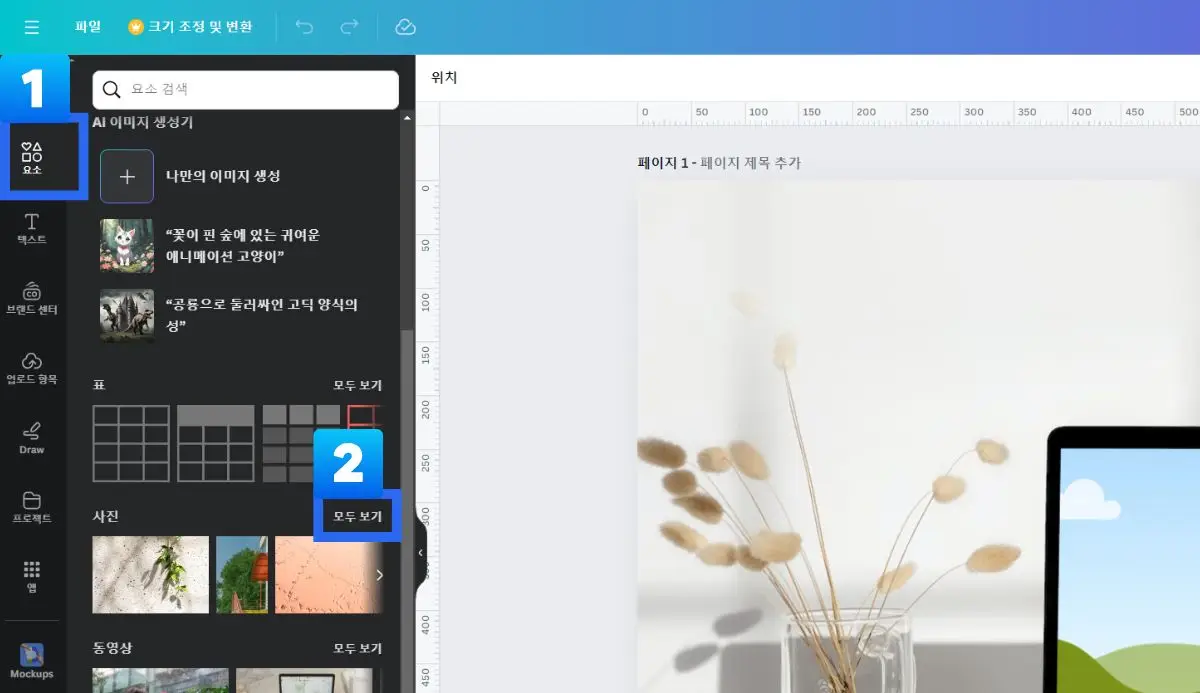Click the 요소 검색 search field

click(x=245, y=89)
